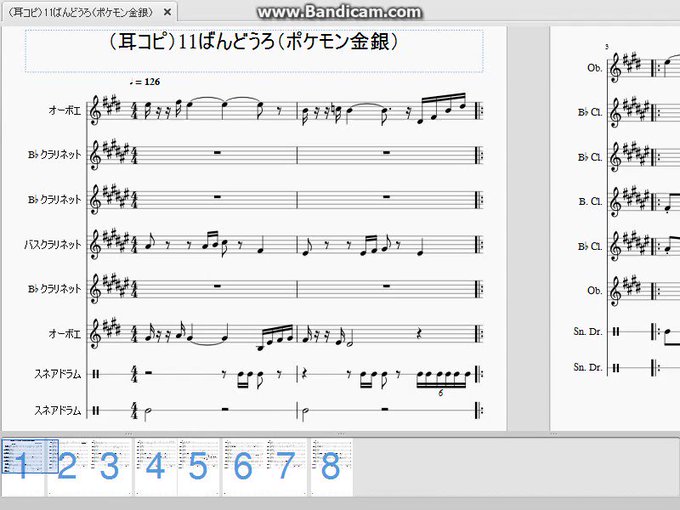Click the navigator view rectangle on page 1

coord(30,456)
